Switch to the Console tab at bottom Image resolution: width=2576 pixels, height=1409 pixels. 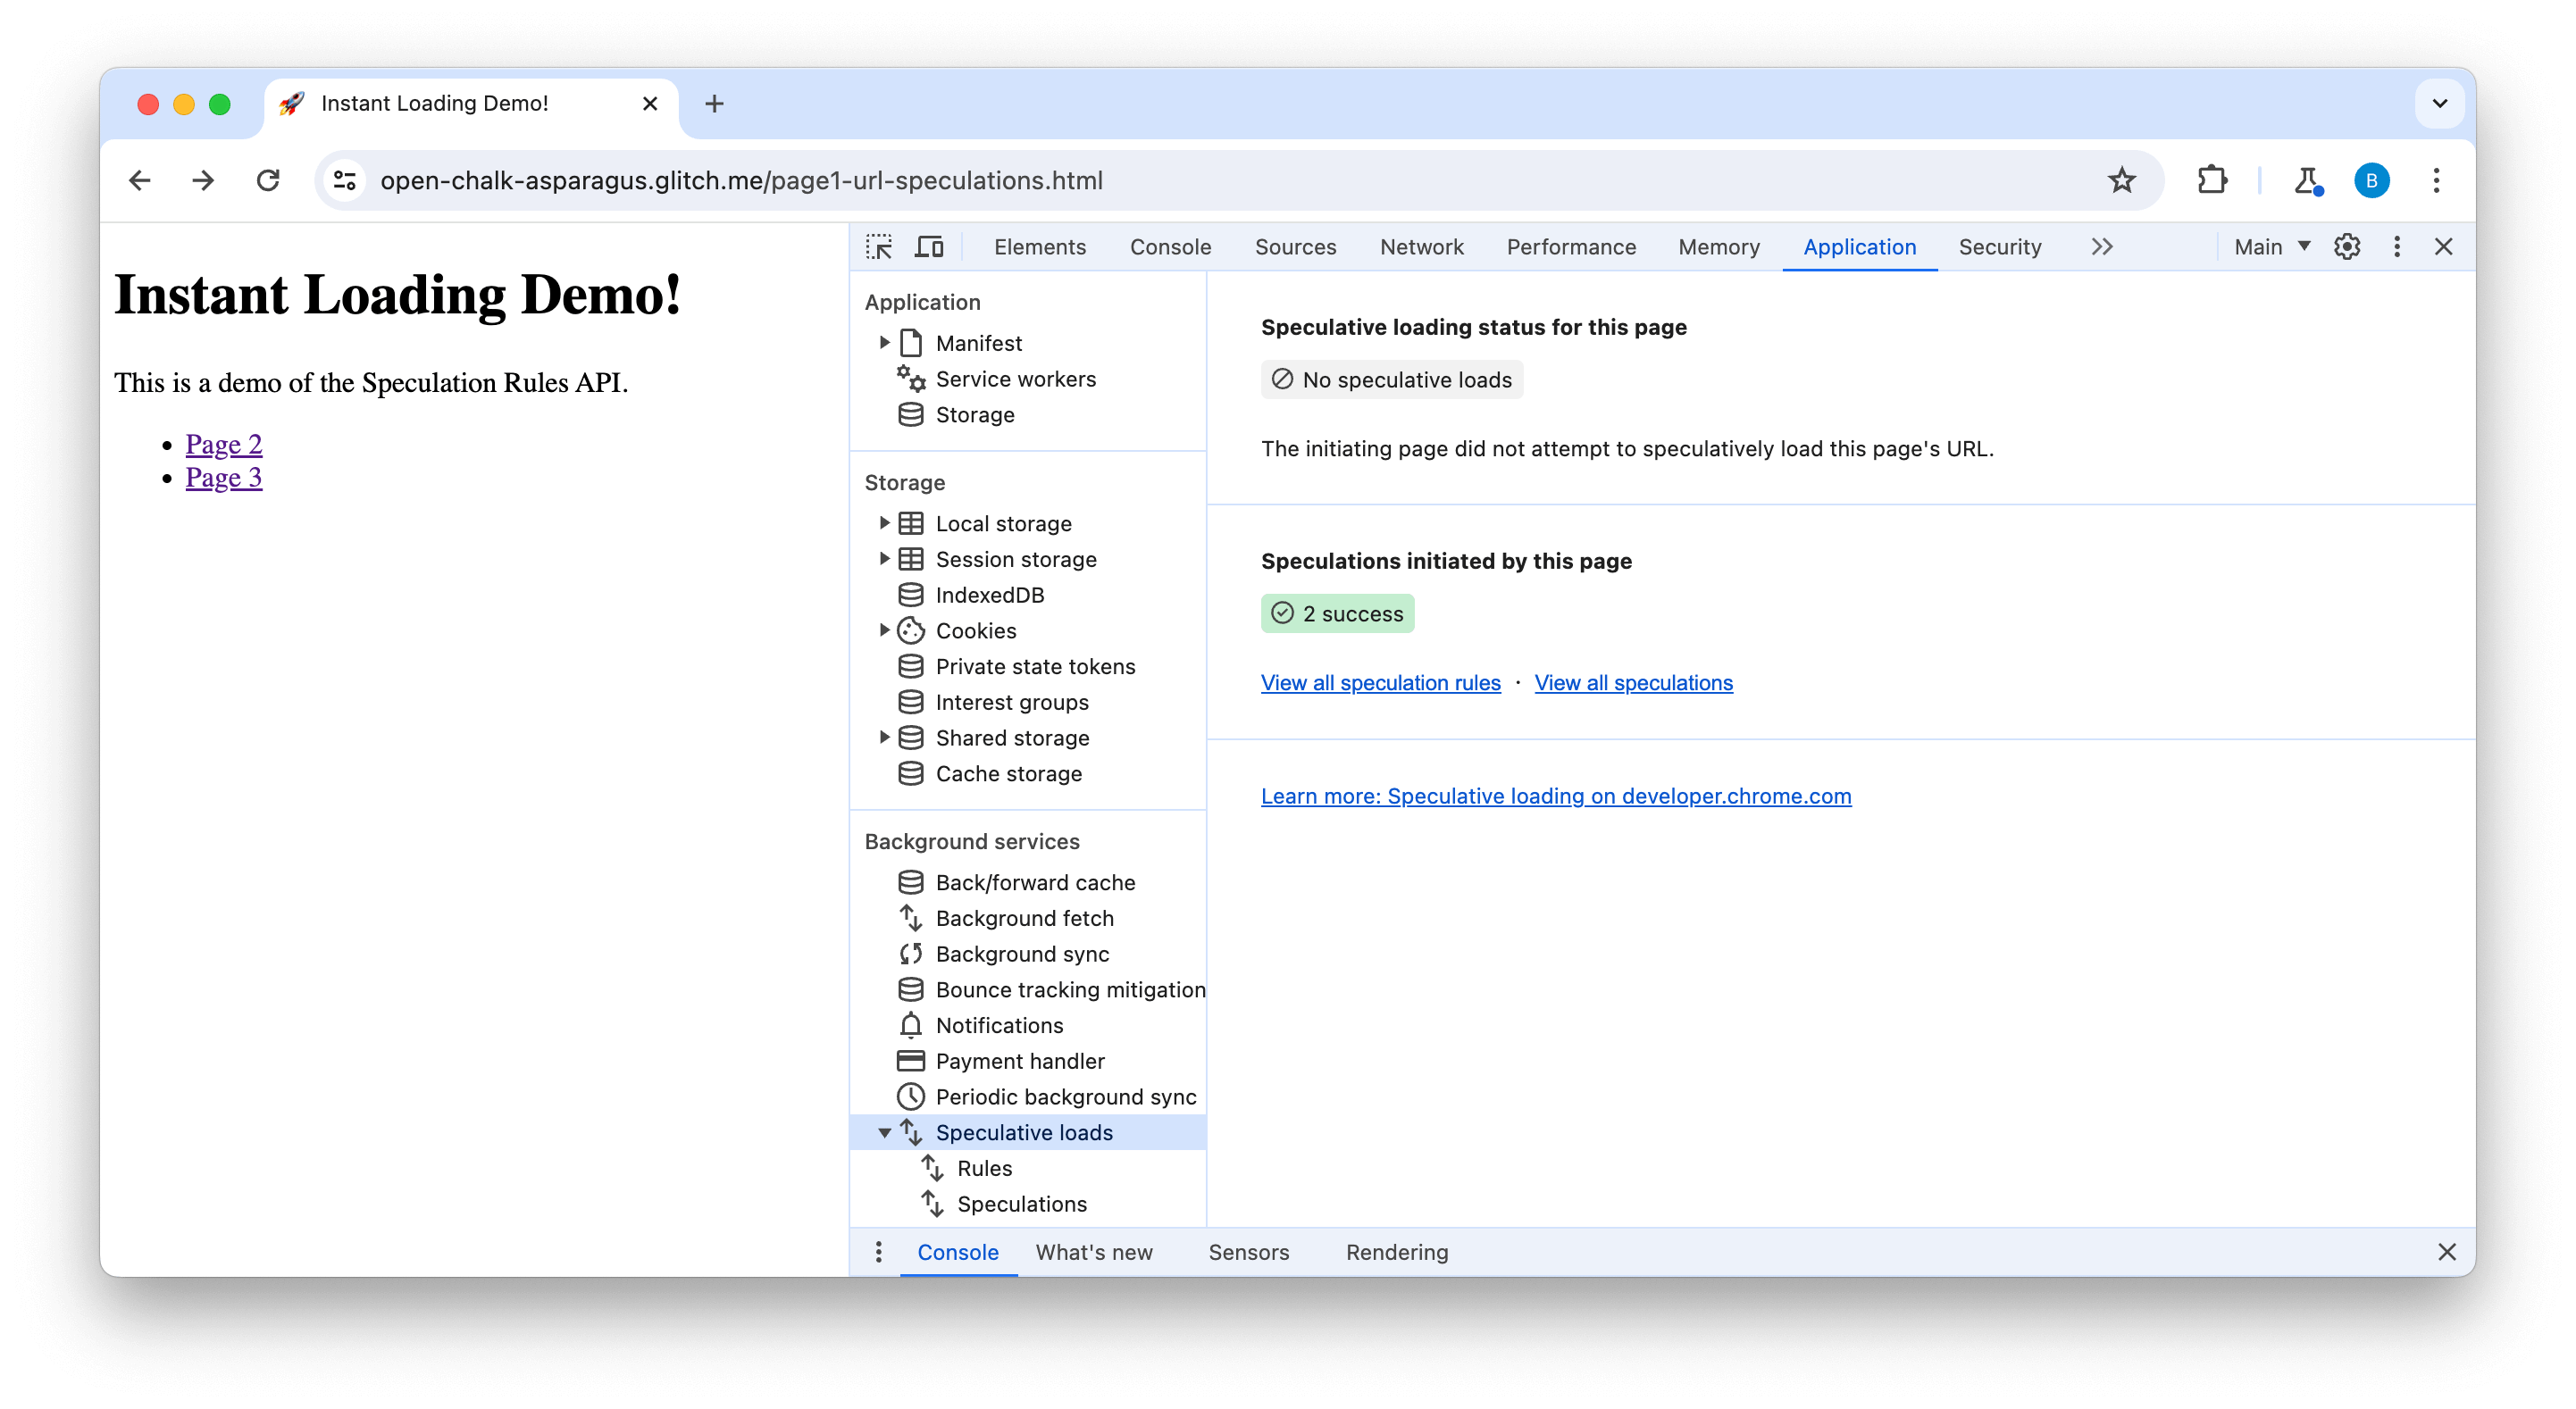[958, 1251]
